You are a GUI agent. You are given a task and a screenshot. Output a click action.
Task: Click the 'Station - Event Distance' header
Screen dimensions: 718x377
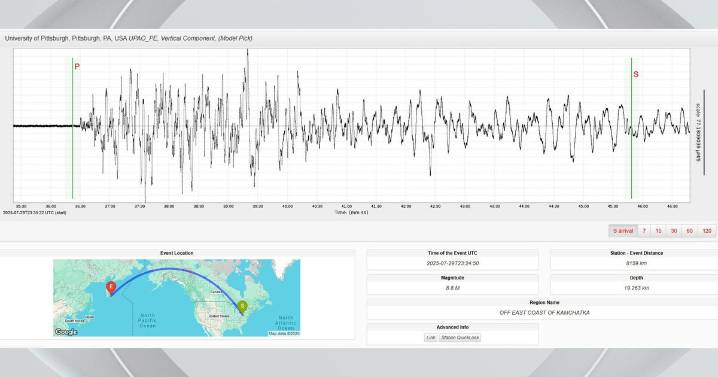636,253
